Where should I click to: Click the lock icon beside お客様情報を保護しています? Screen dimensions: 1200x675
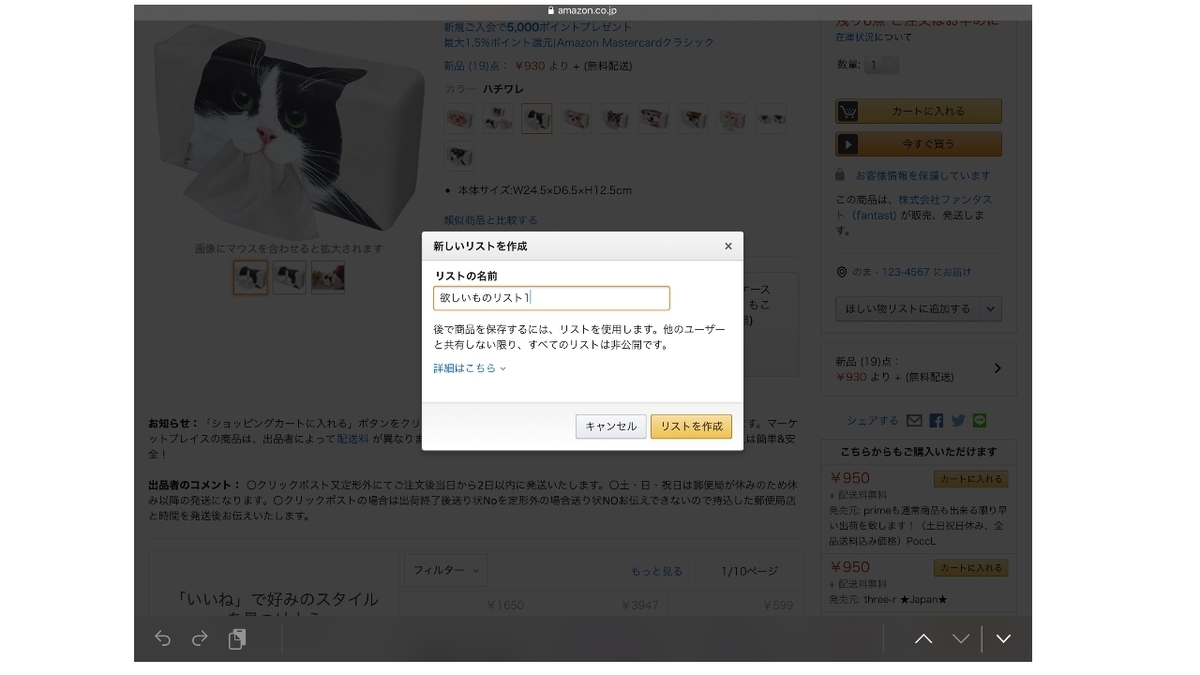(841, 175)
